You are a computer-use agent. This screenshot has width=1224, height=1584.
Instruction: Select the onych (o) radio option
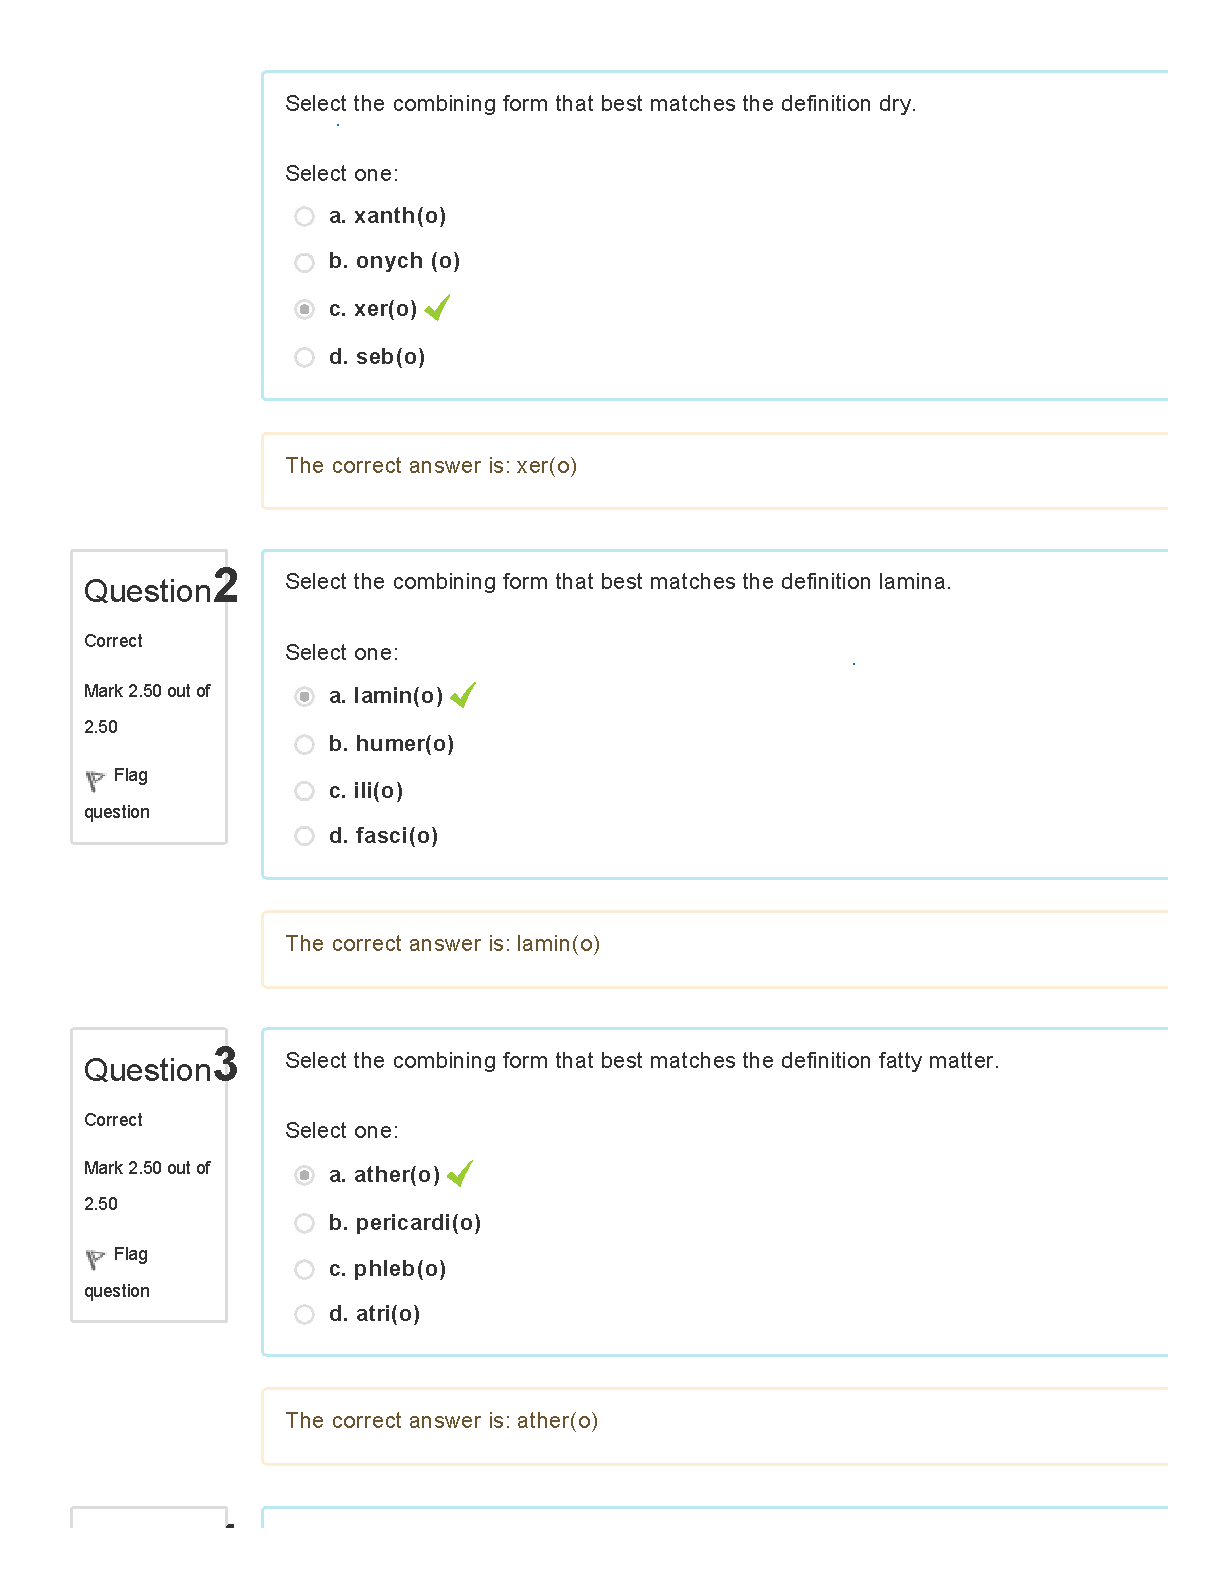click(x=304, y=263)
